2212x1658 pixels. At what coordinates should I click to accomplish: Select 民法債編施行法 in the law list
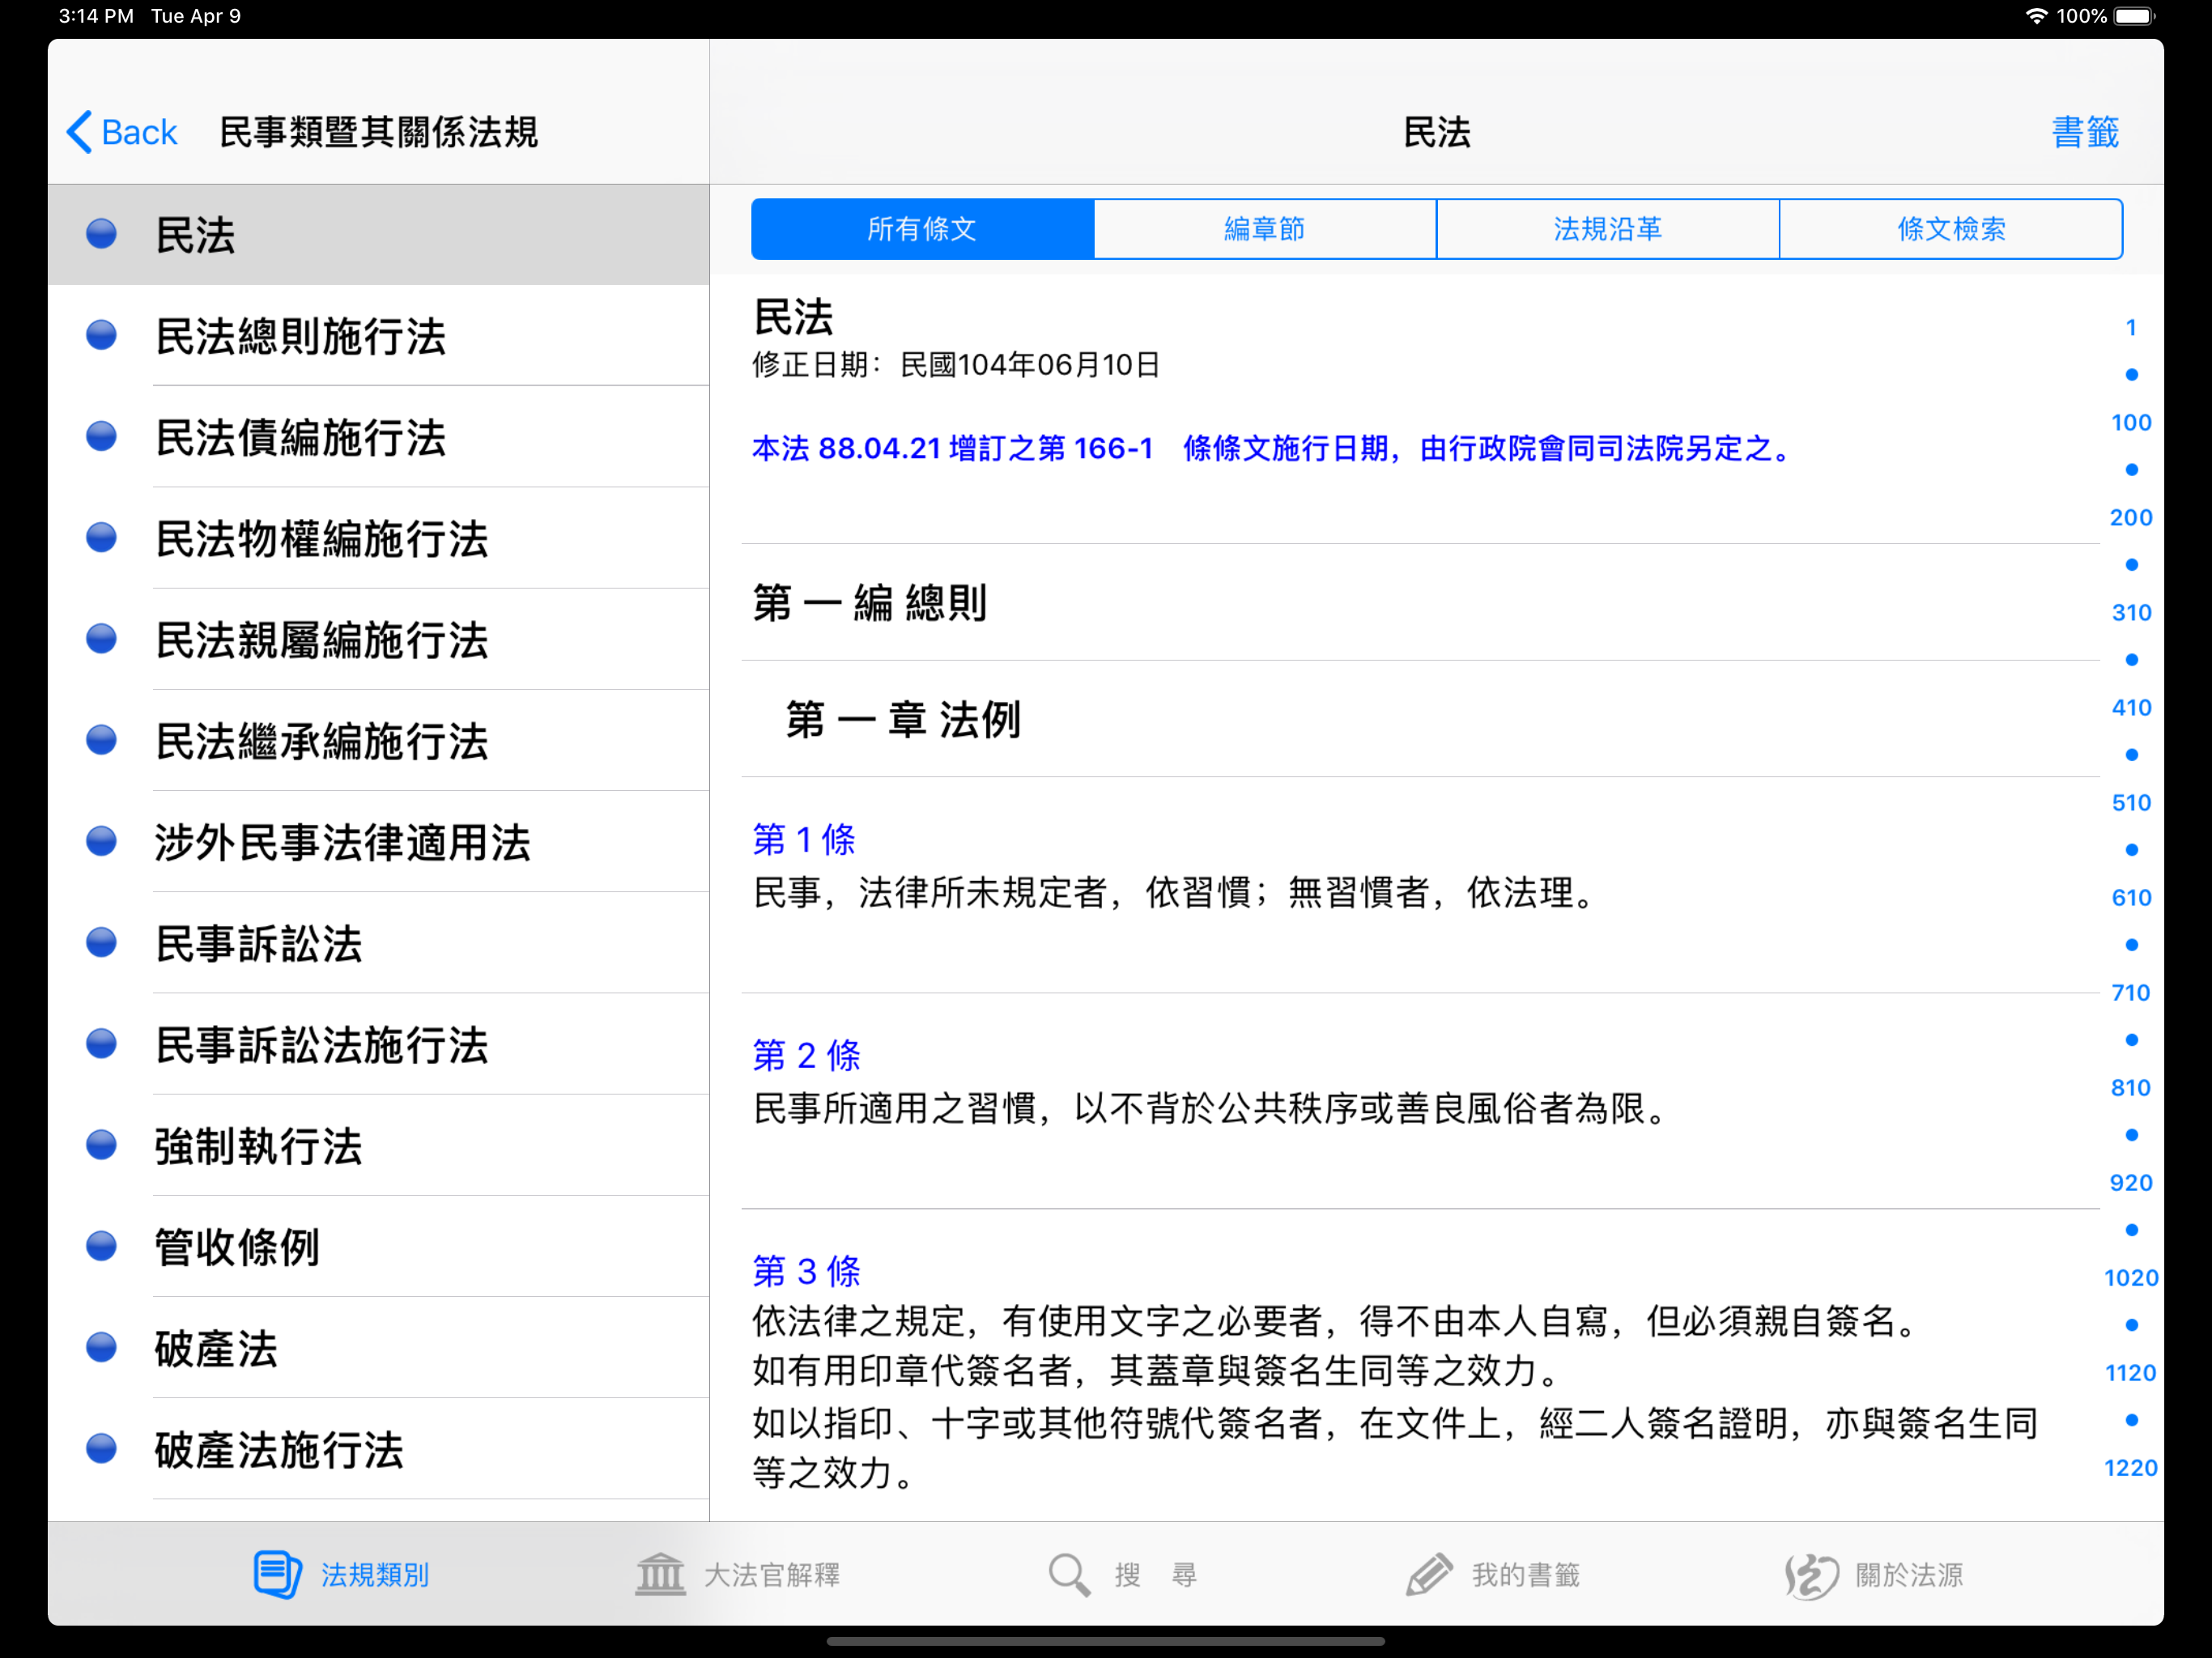379,437
